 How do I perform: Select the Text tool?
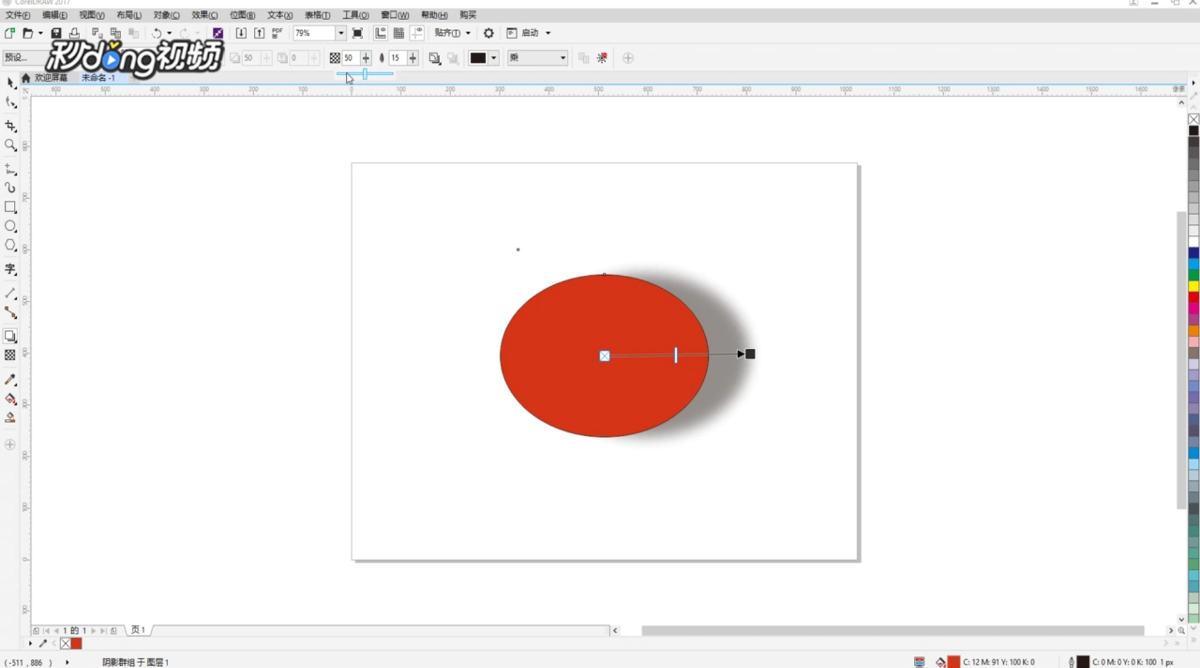click(11, 269)
